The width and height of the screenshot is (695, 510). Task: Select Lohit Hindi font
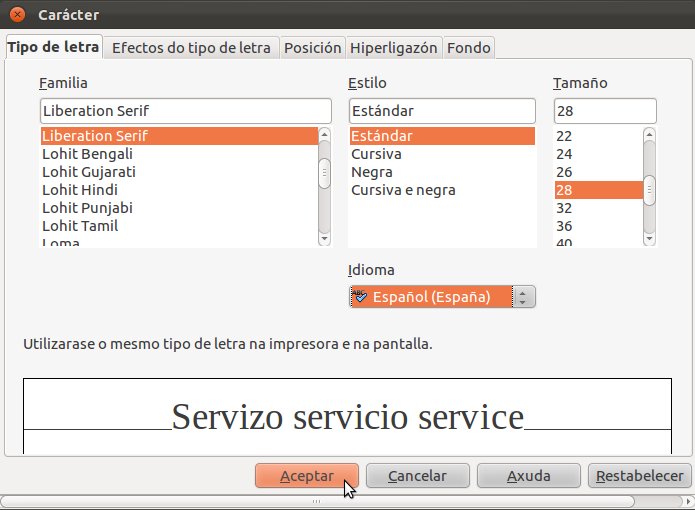tap(179, 190)
